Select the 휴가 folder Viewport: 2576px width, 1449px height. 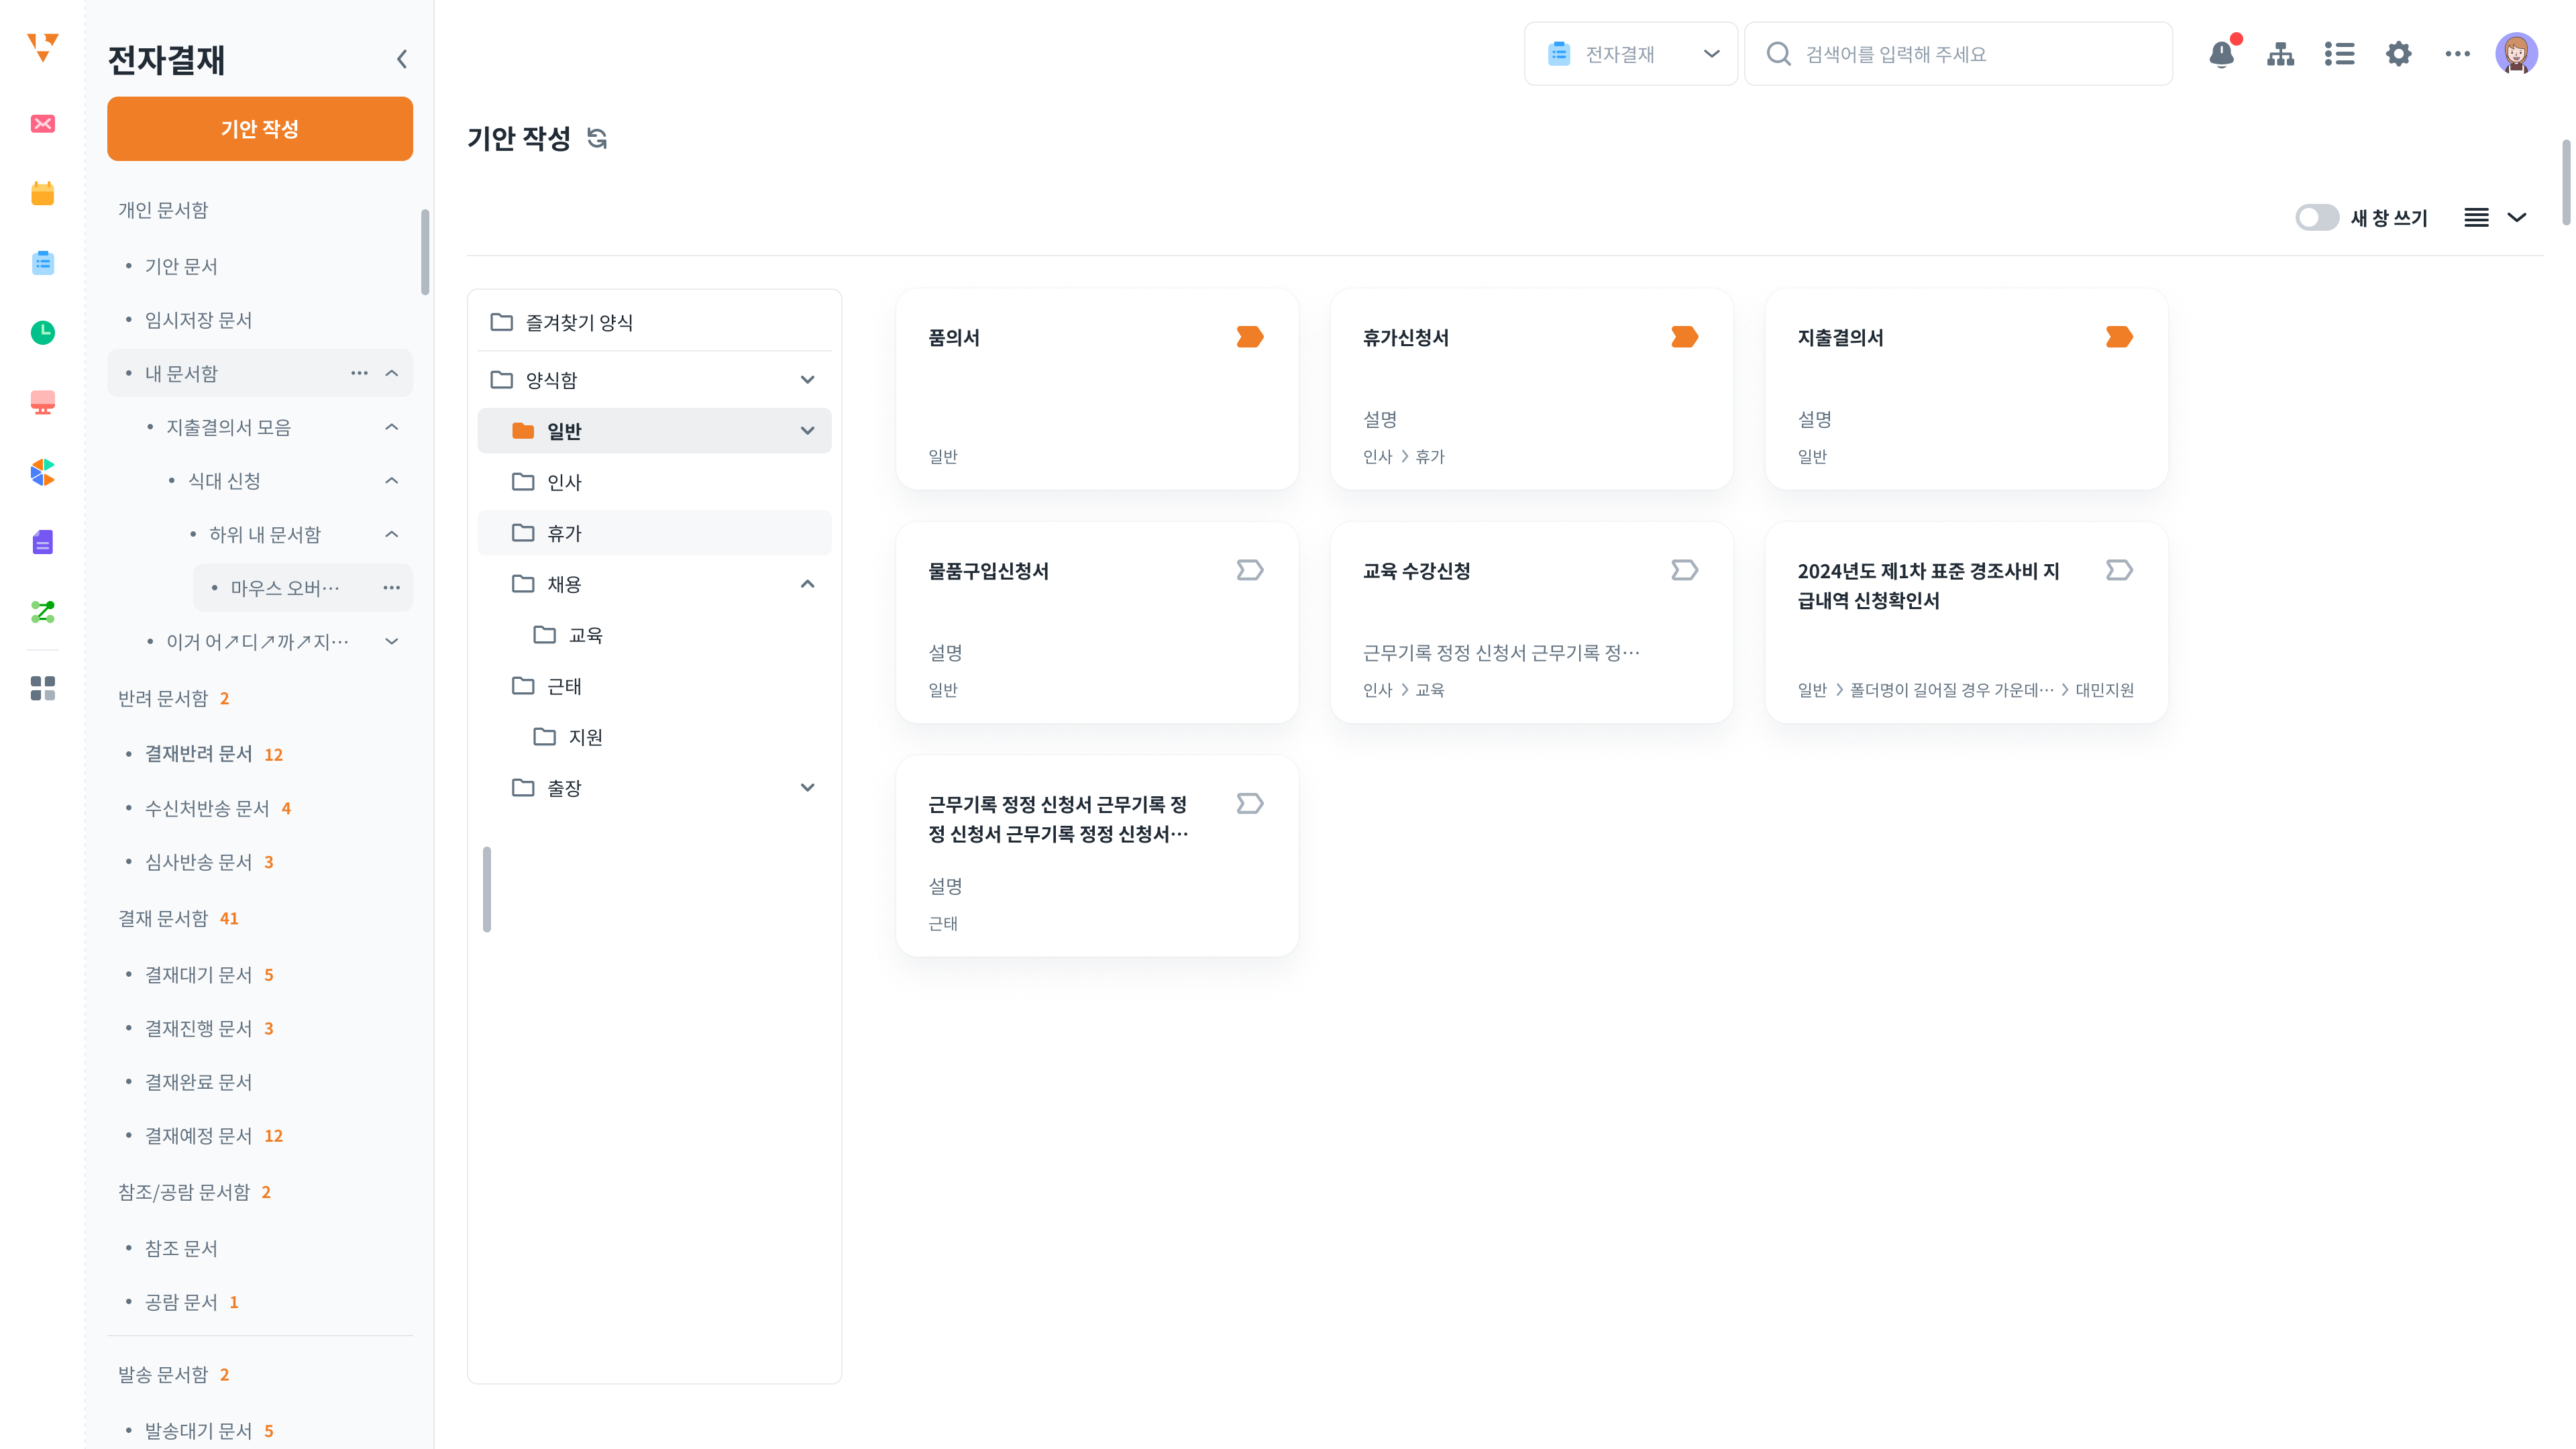click(x=655, y=533)
